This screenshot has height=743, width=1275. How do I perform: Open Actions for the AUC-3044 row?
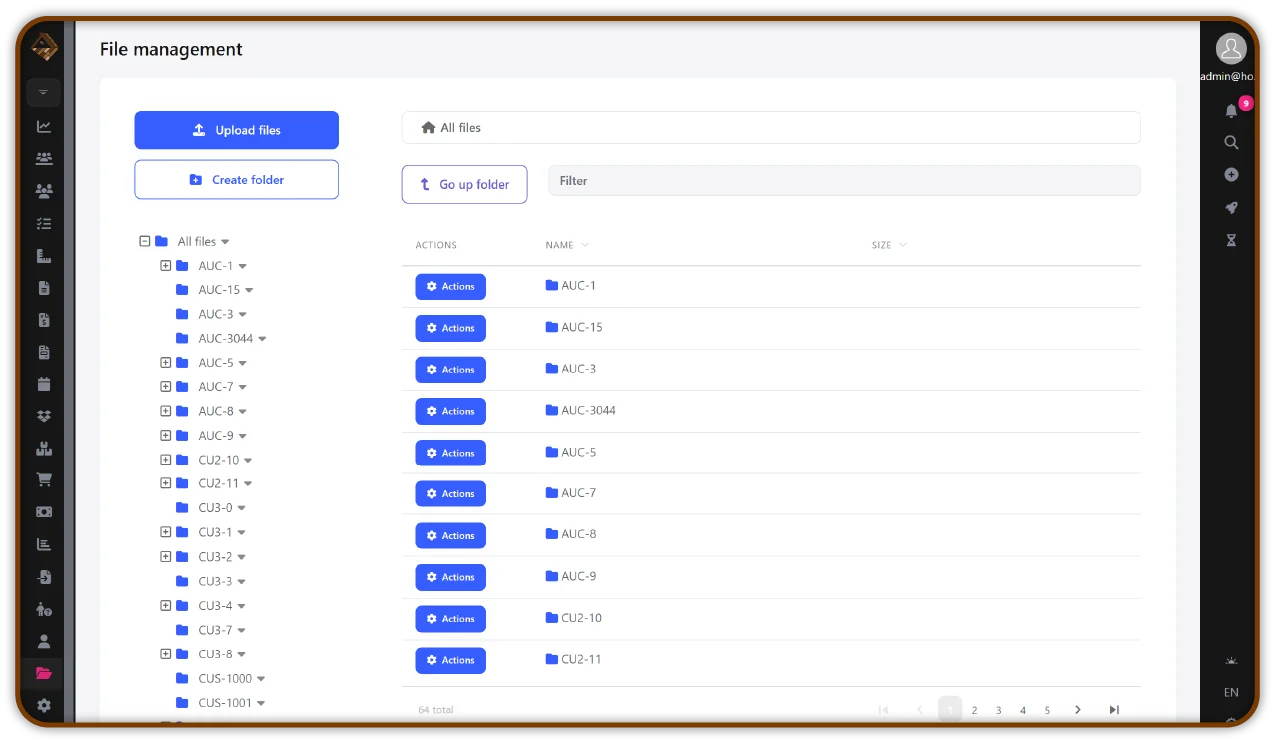[x=451, y=411]
